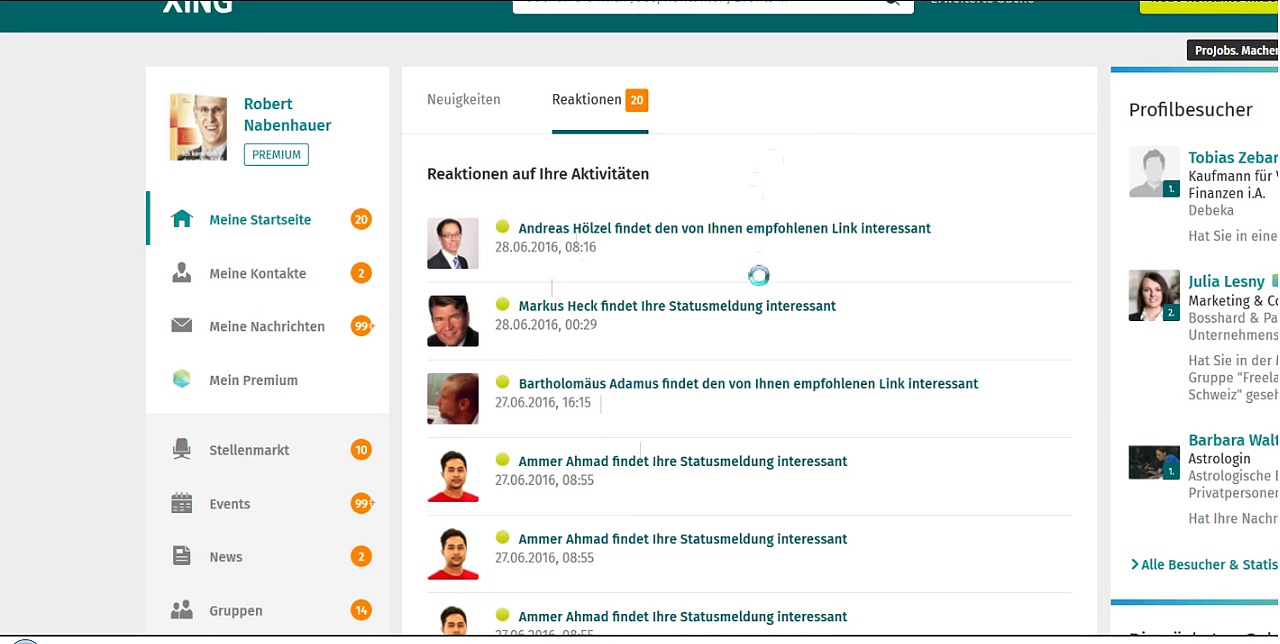The width and height of the screenshot is (1280, 644).
Task: Click the home icon beside Meine Startseite
Action: pyautogui.click(x=181, y=219)
